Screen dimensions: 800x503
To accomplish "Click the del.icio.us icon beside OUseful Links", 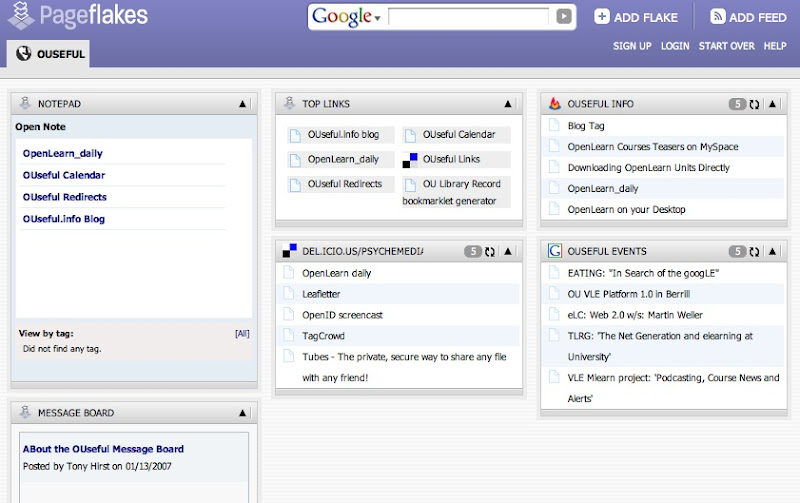I will pos(410,160).
